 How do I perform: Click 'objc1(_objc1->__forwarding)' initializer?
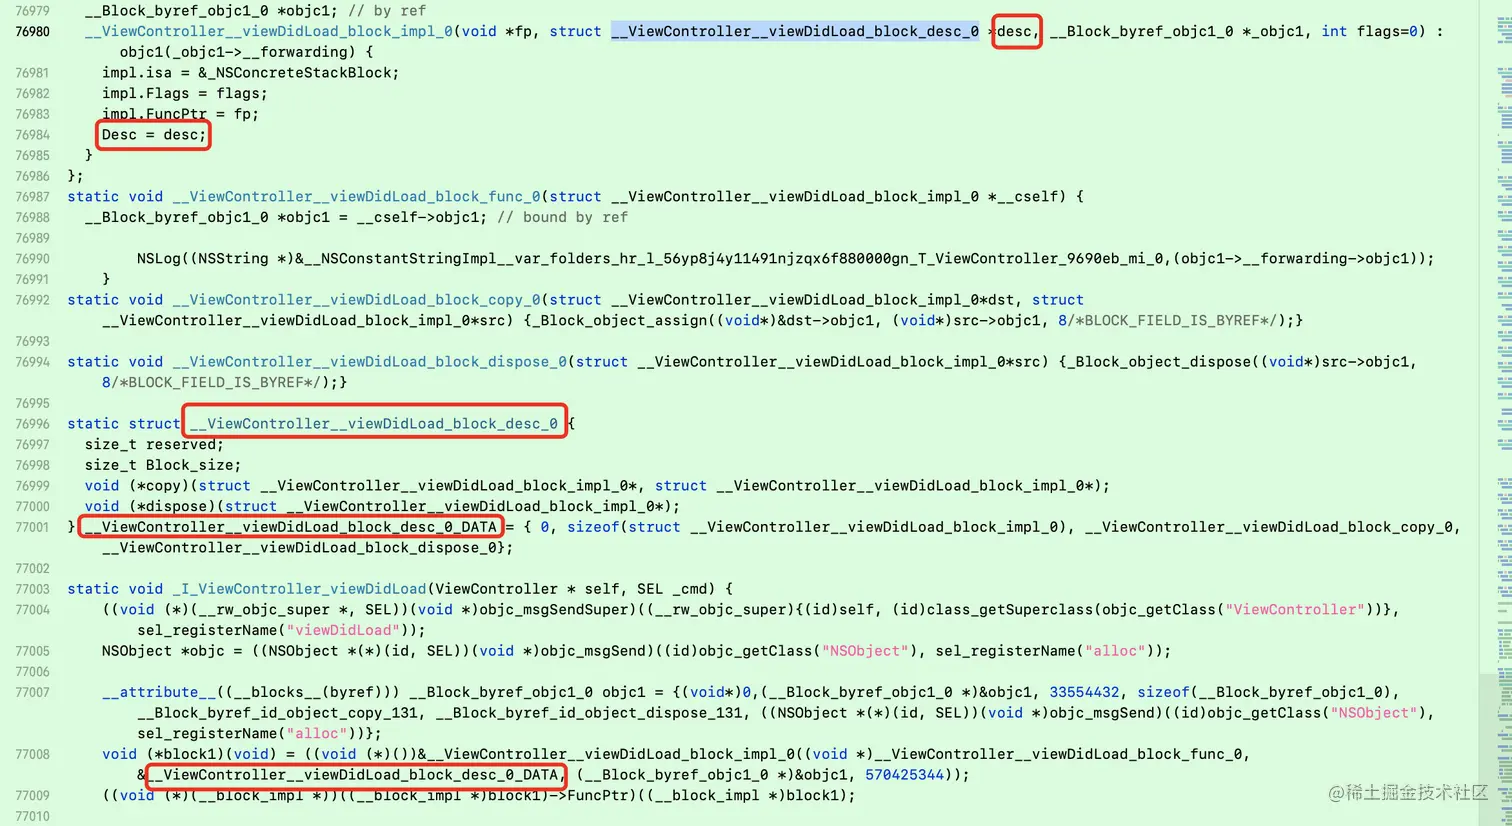tap(237, 52)
